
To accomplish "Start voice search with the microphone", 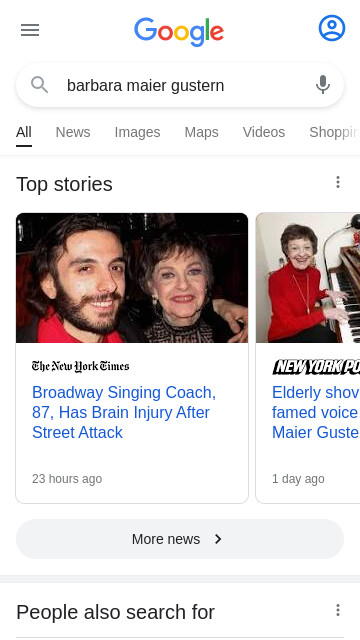I will [x=322, y=85].
